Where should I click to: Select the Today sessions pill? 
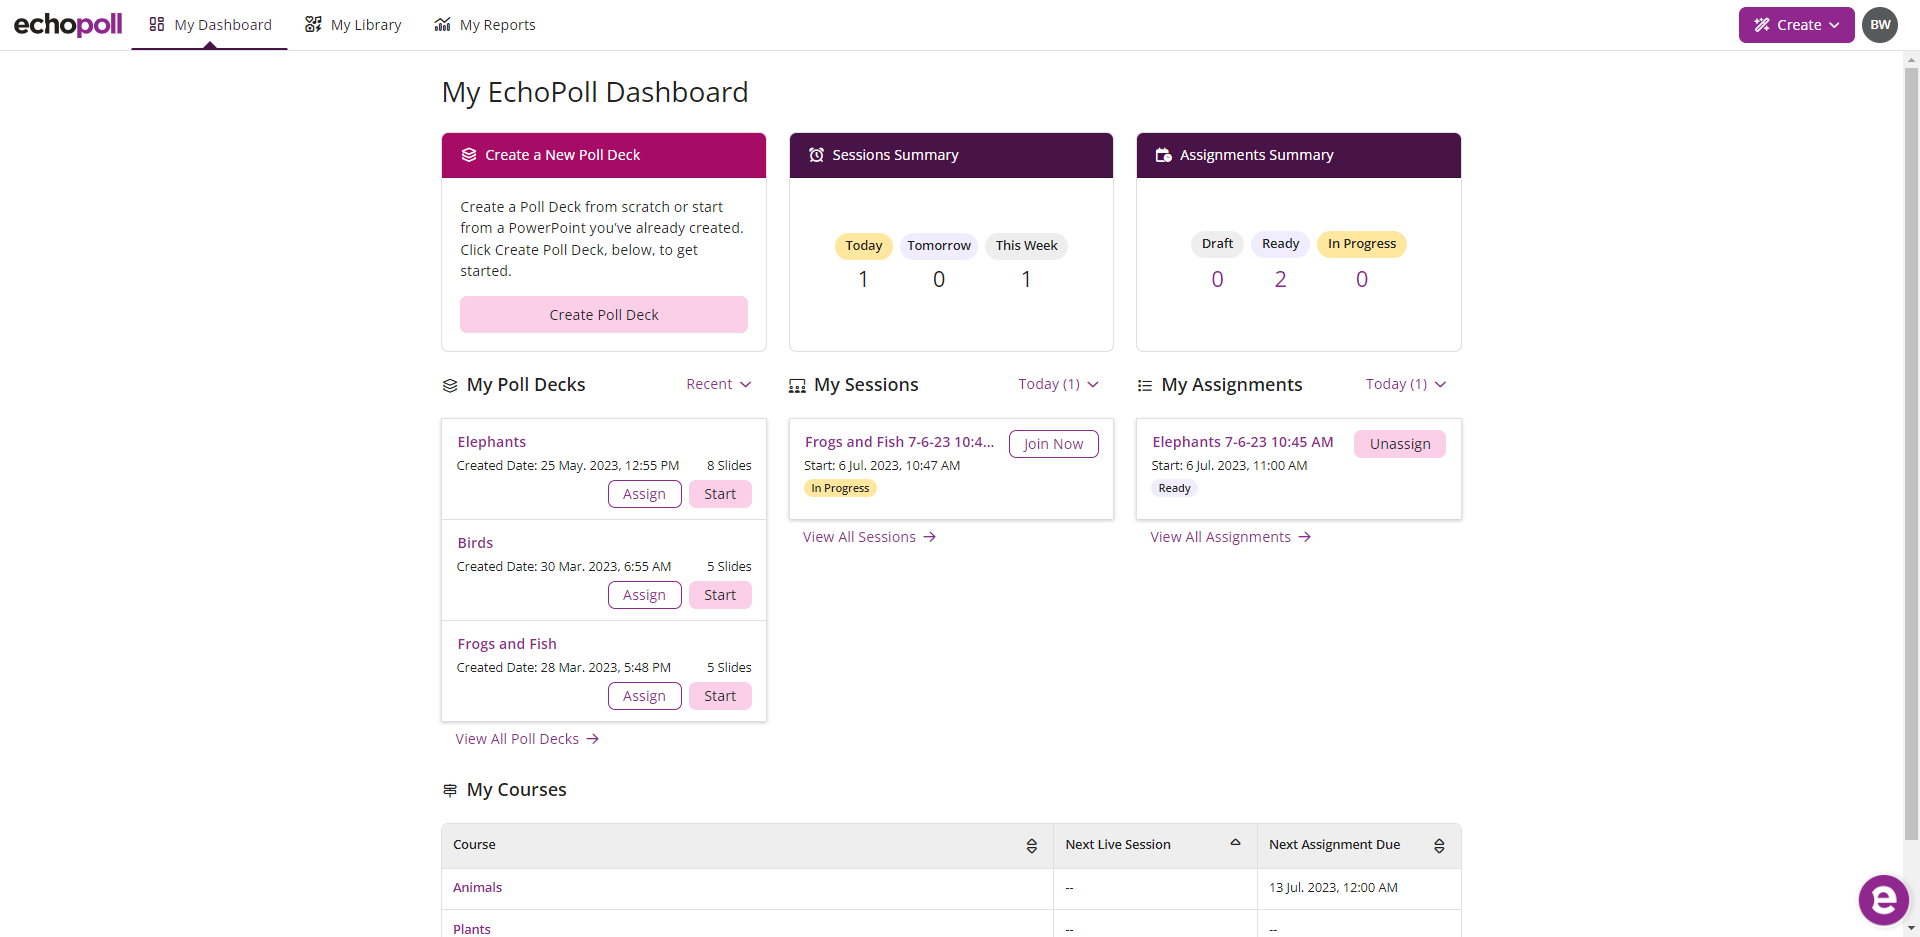[864, 246]
